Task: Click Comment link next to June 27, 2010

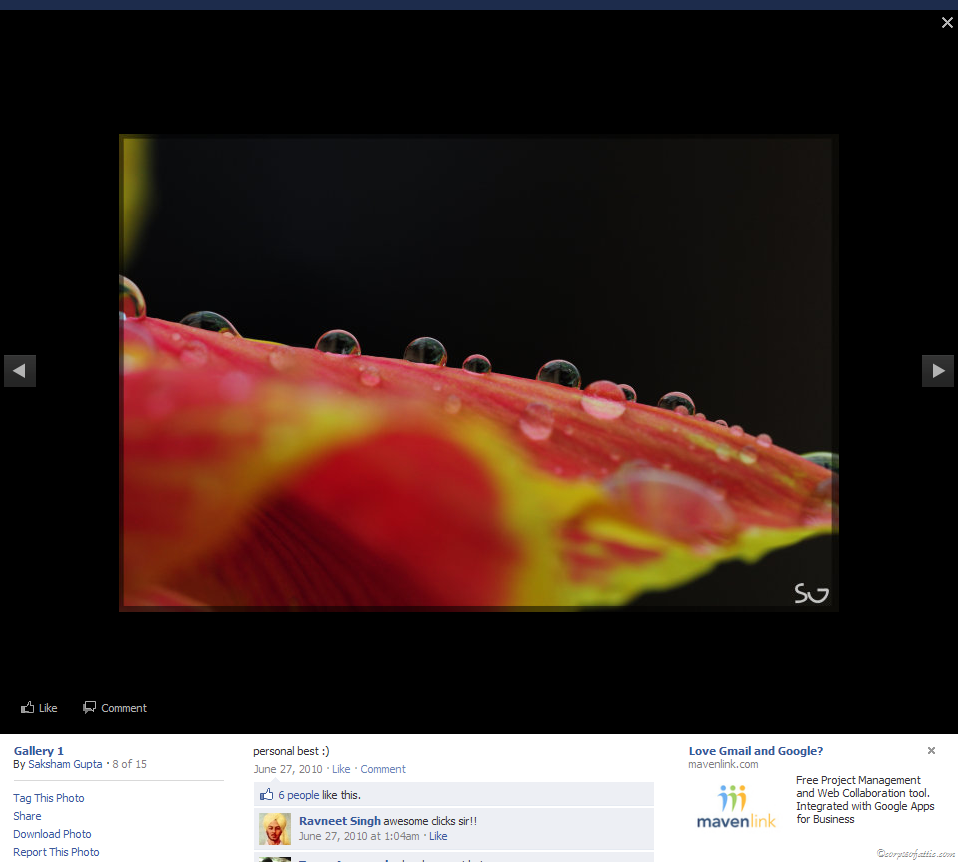Action: click(383, 769)
